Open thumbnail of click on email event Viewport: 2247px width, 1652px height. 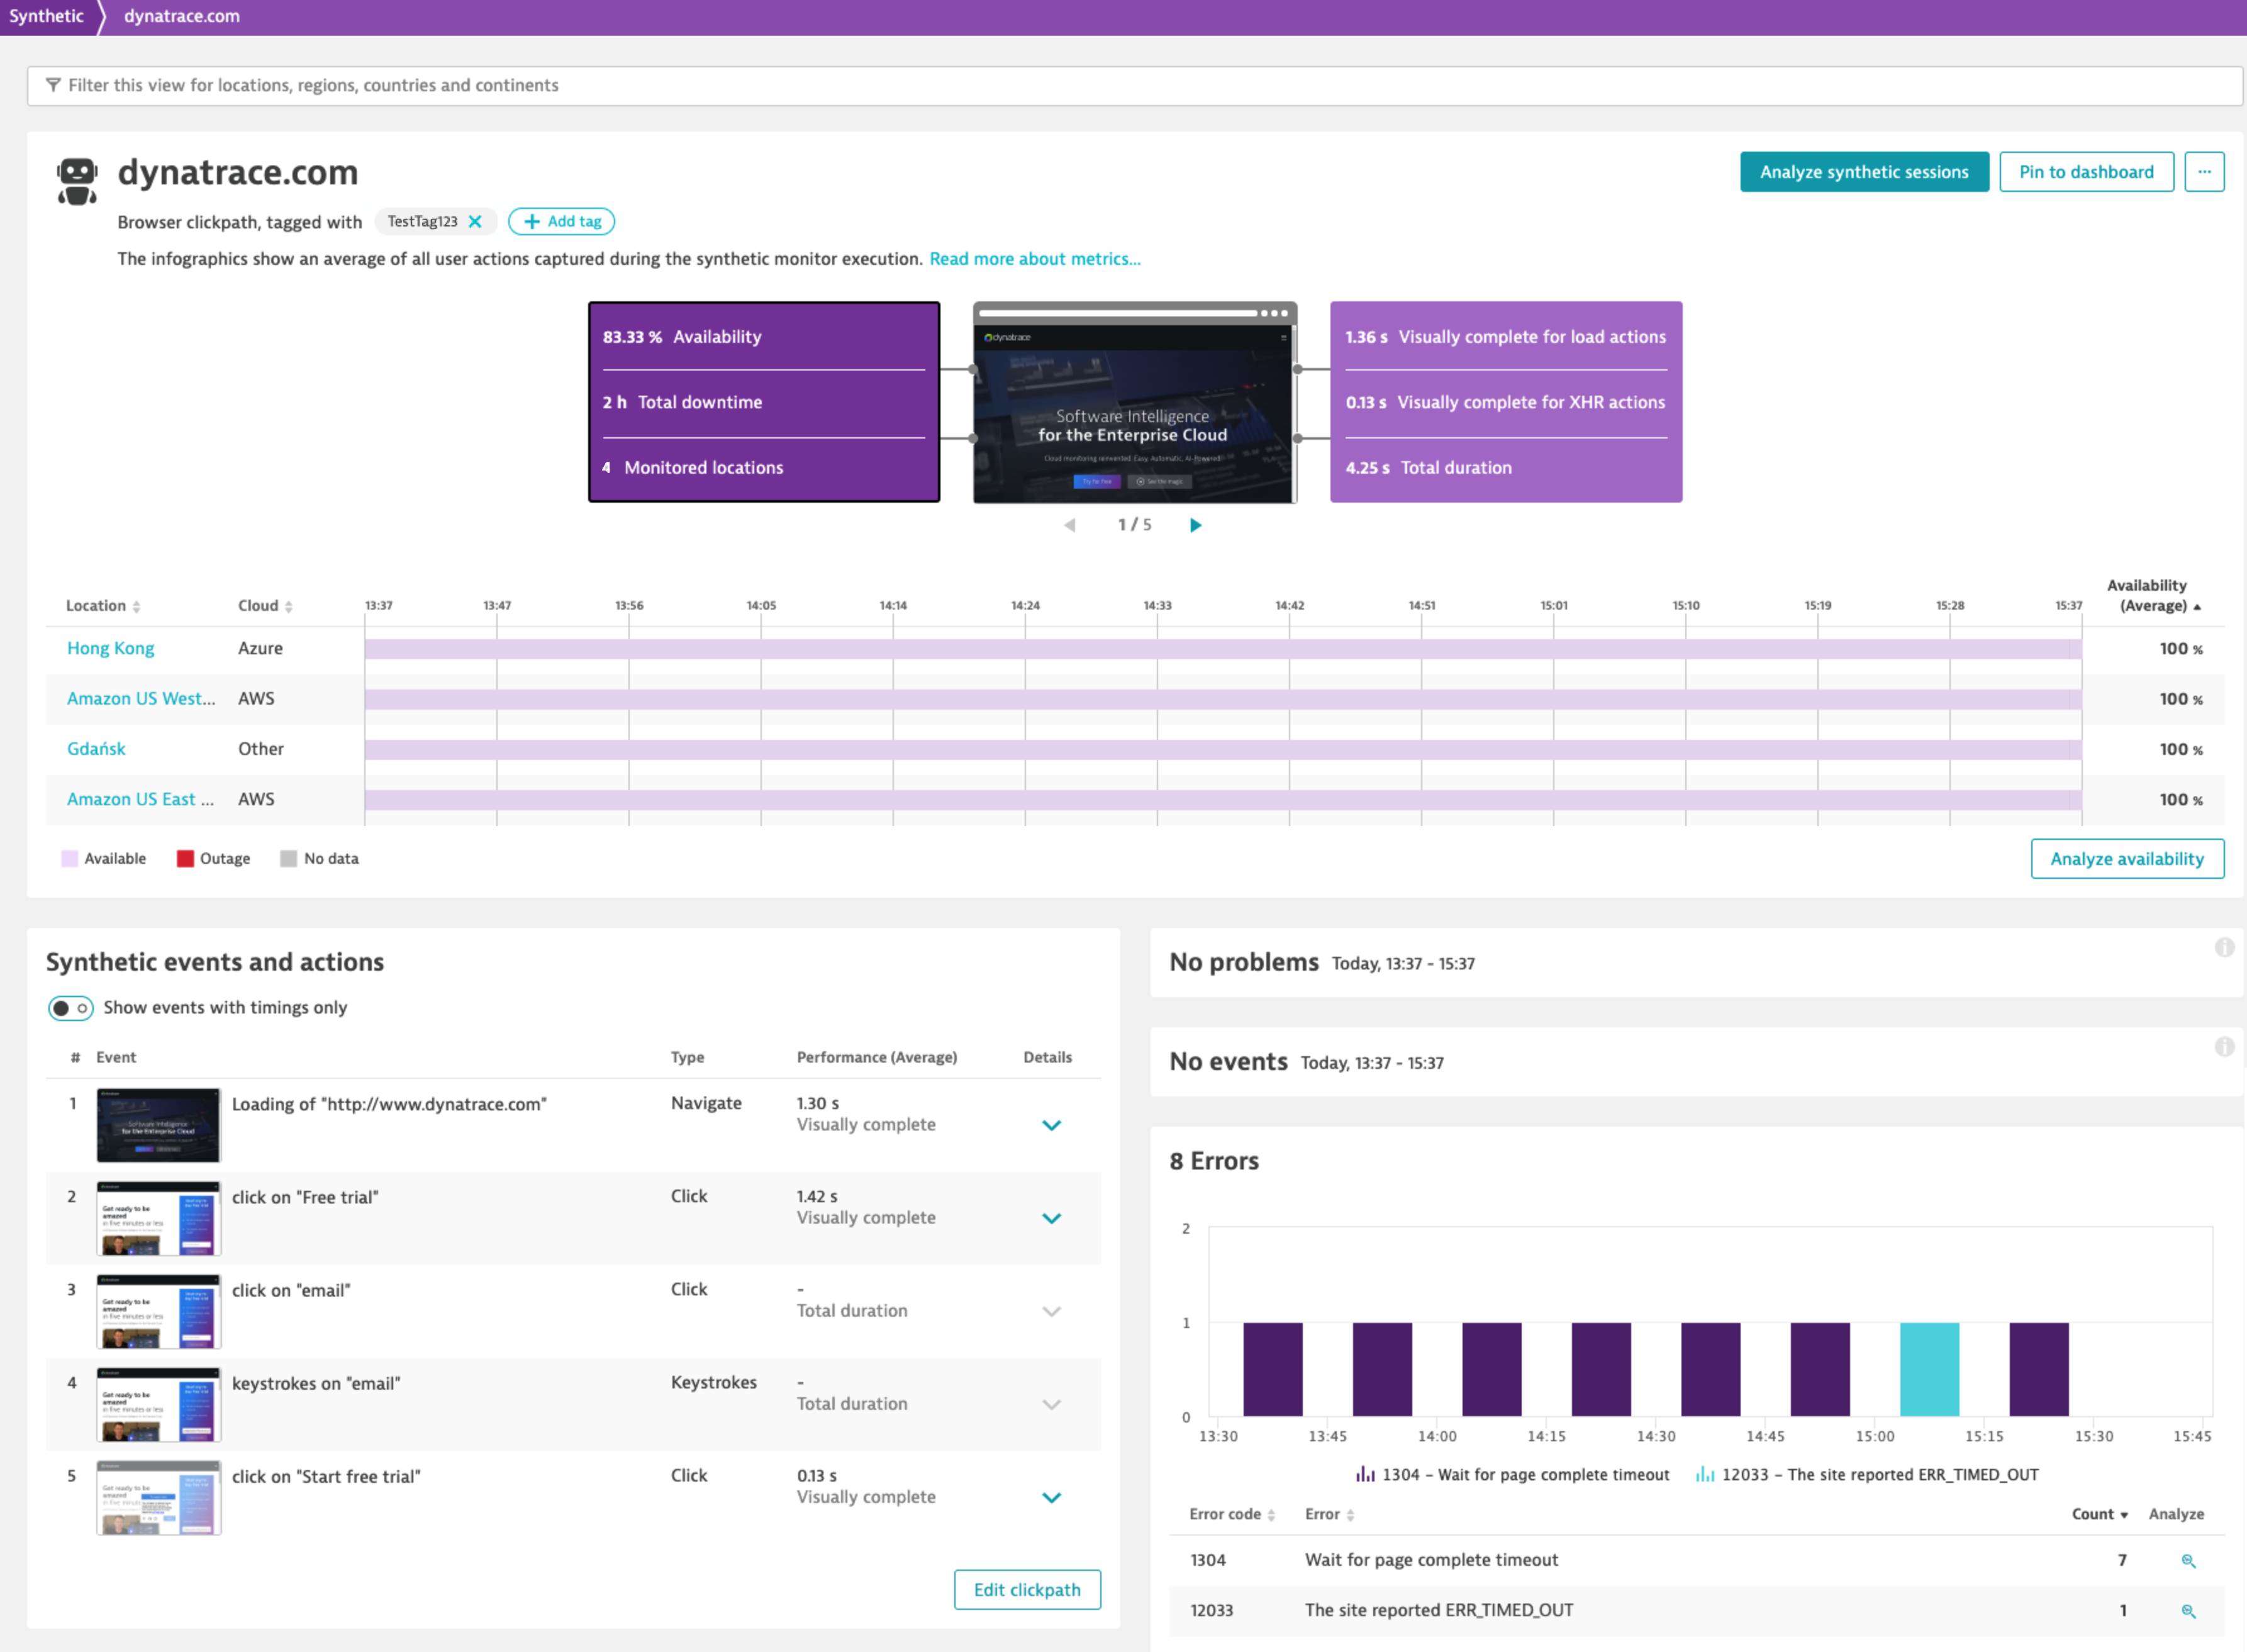click(158, 1311)
